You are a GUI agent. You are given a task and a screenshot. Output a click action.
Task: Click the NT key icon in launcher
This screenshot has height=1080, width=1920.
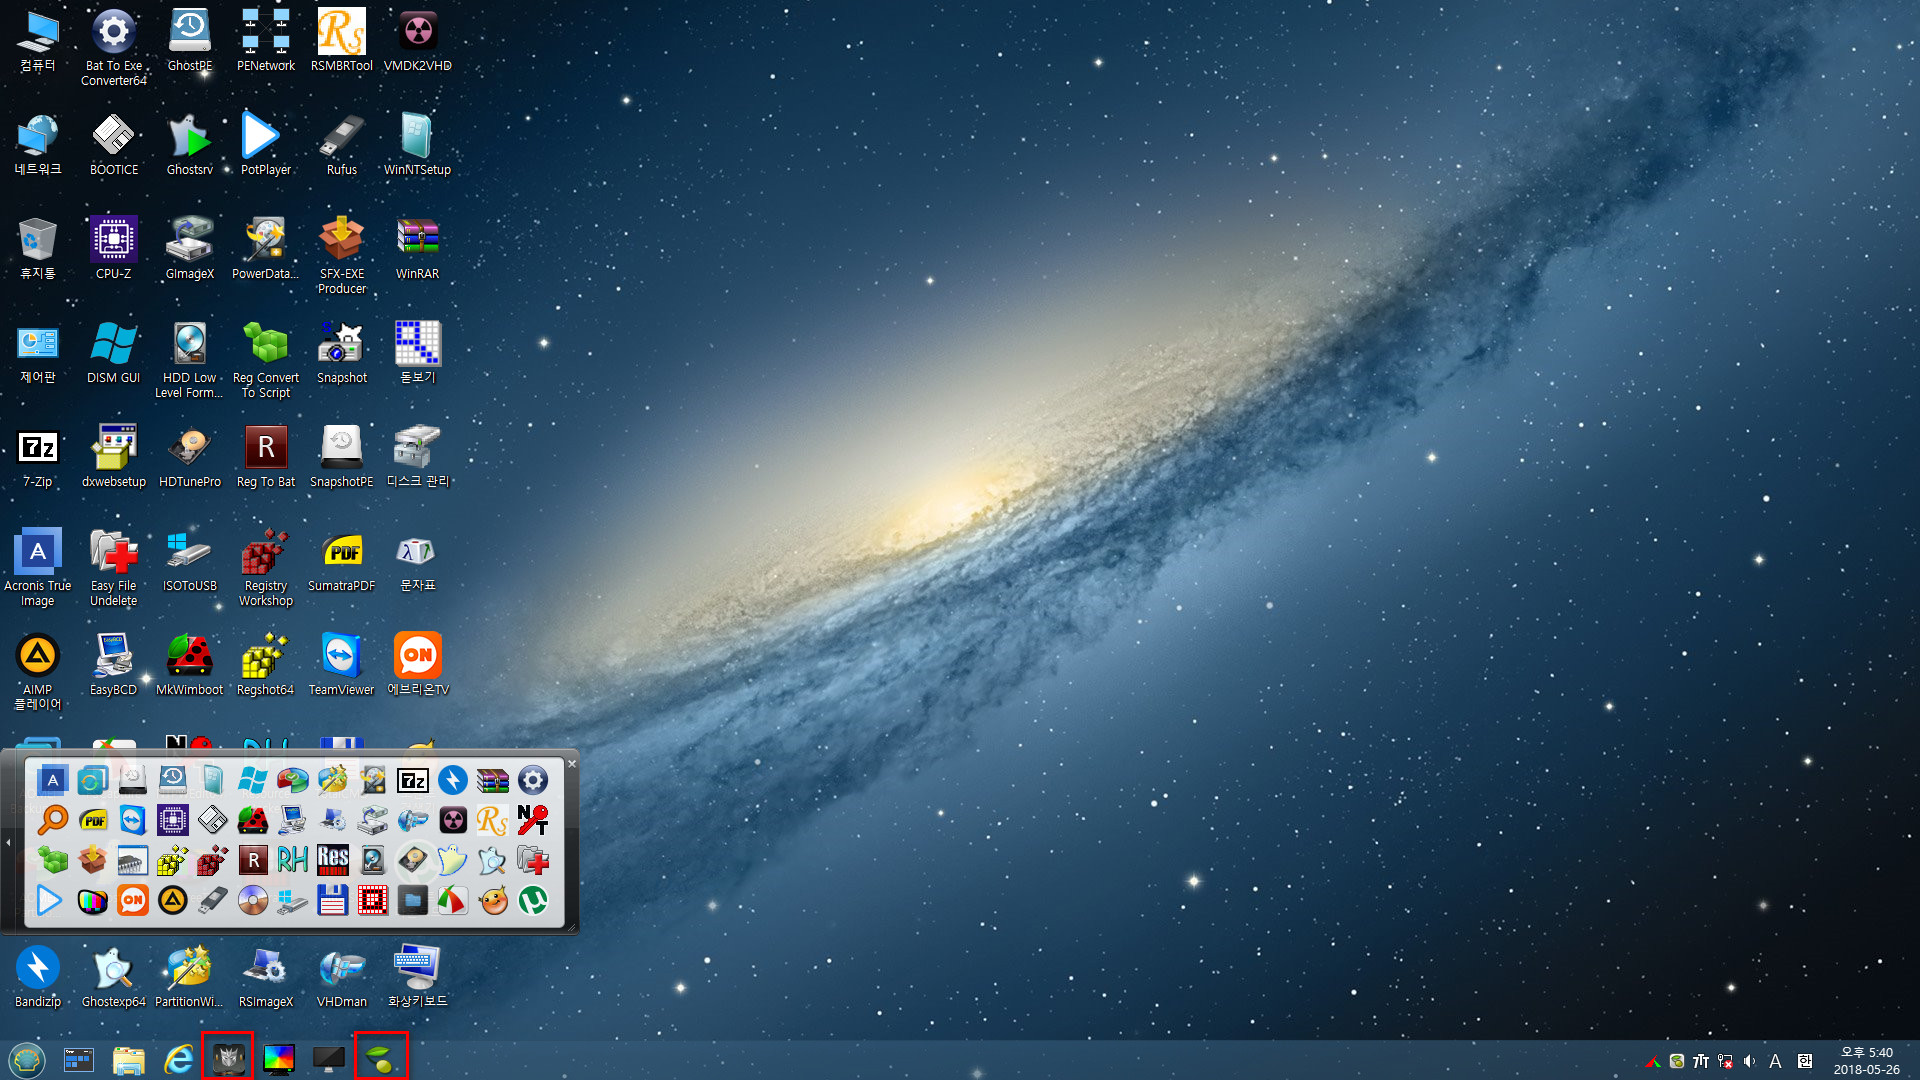tap(533, 820)
